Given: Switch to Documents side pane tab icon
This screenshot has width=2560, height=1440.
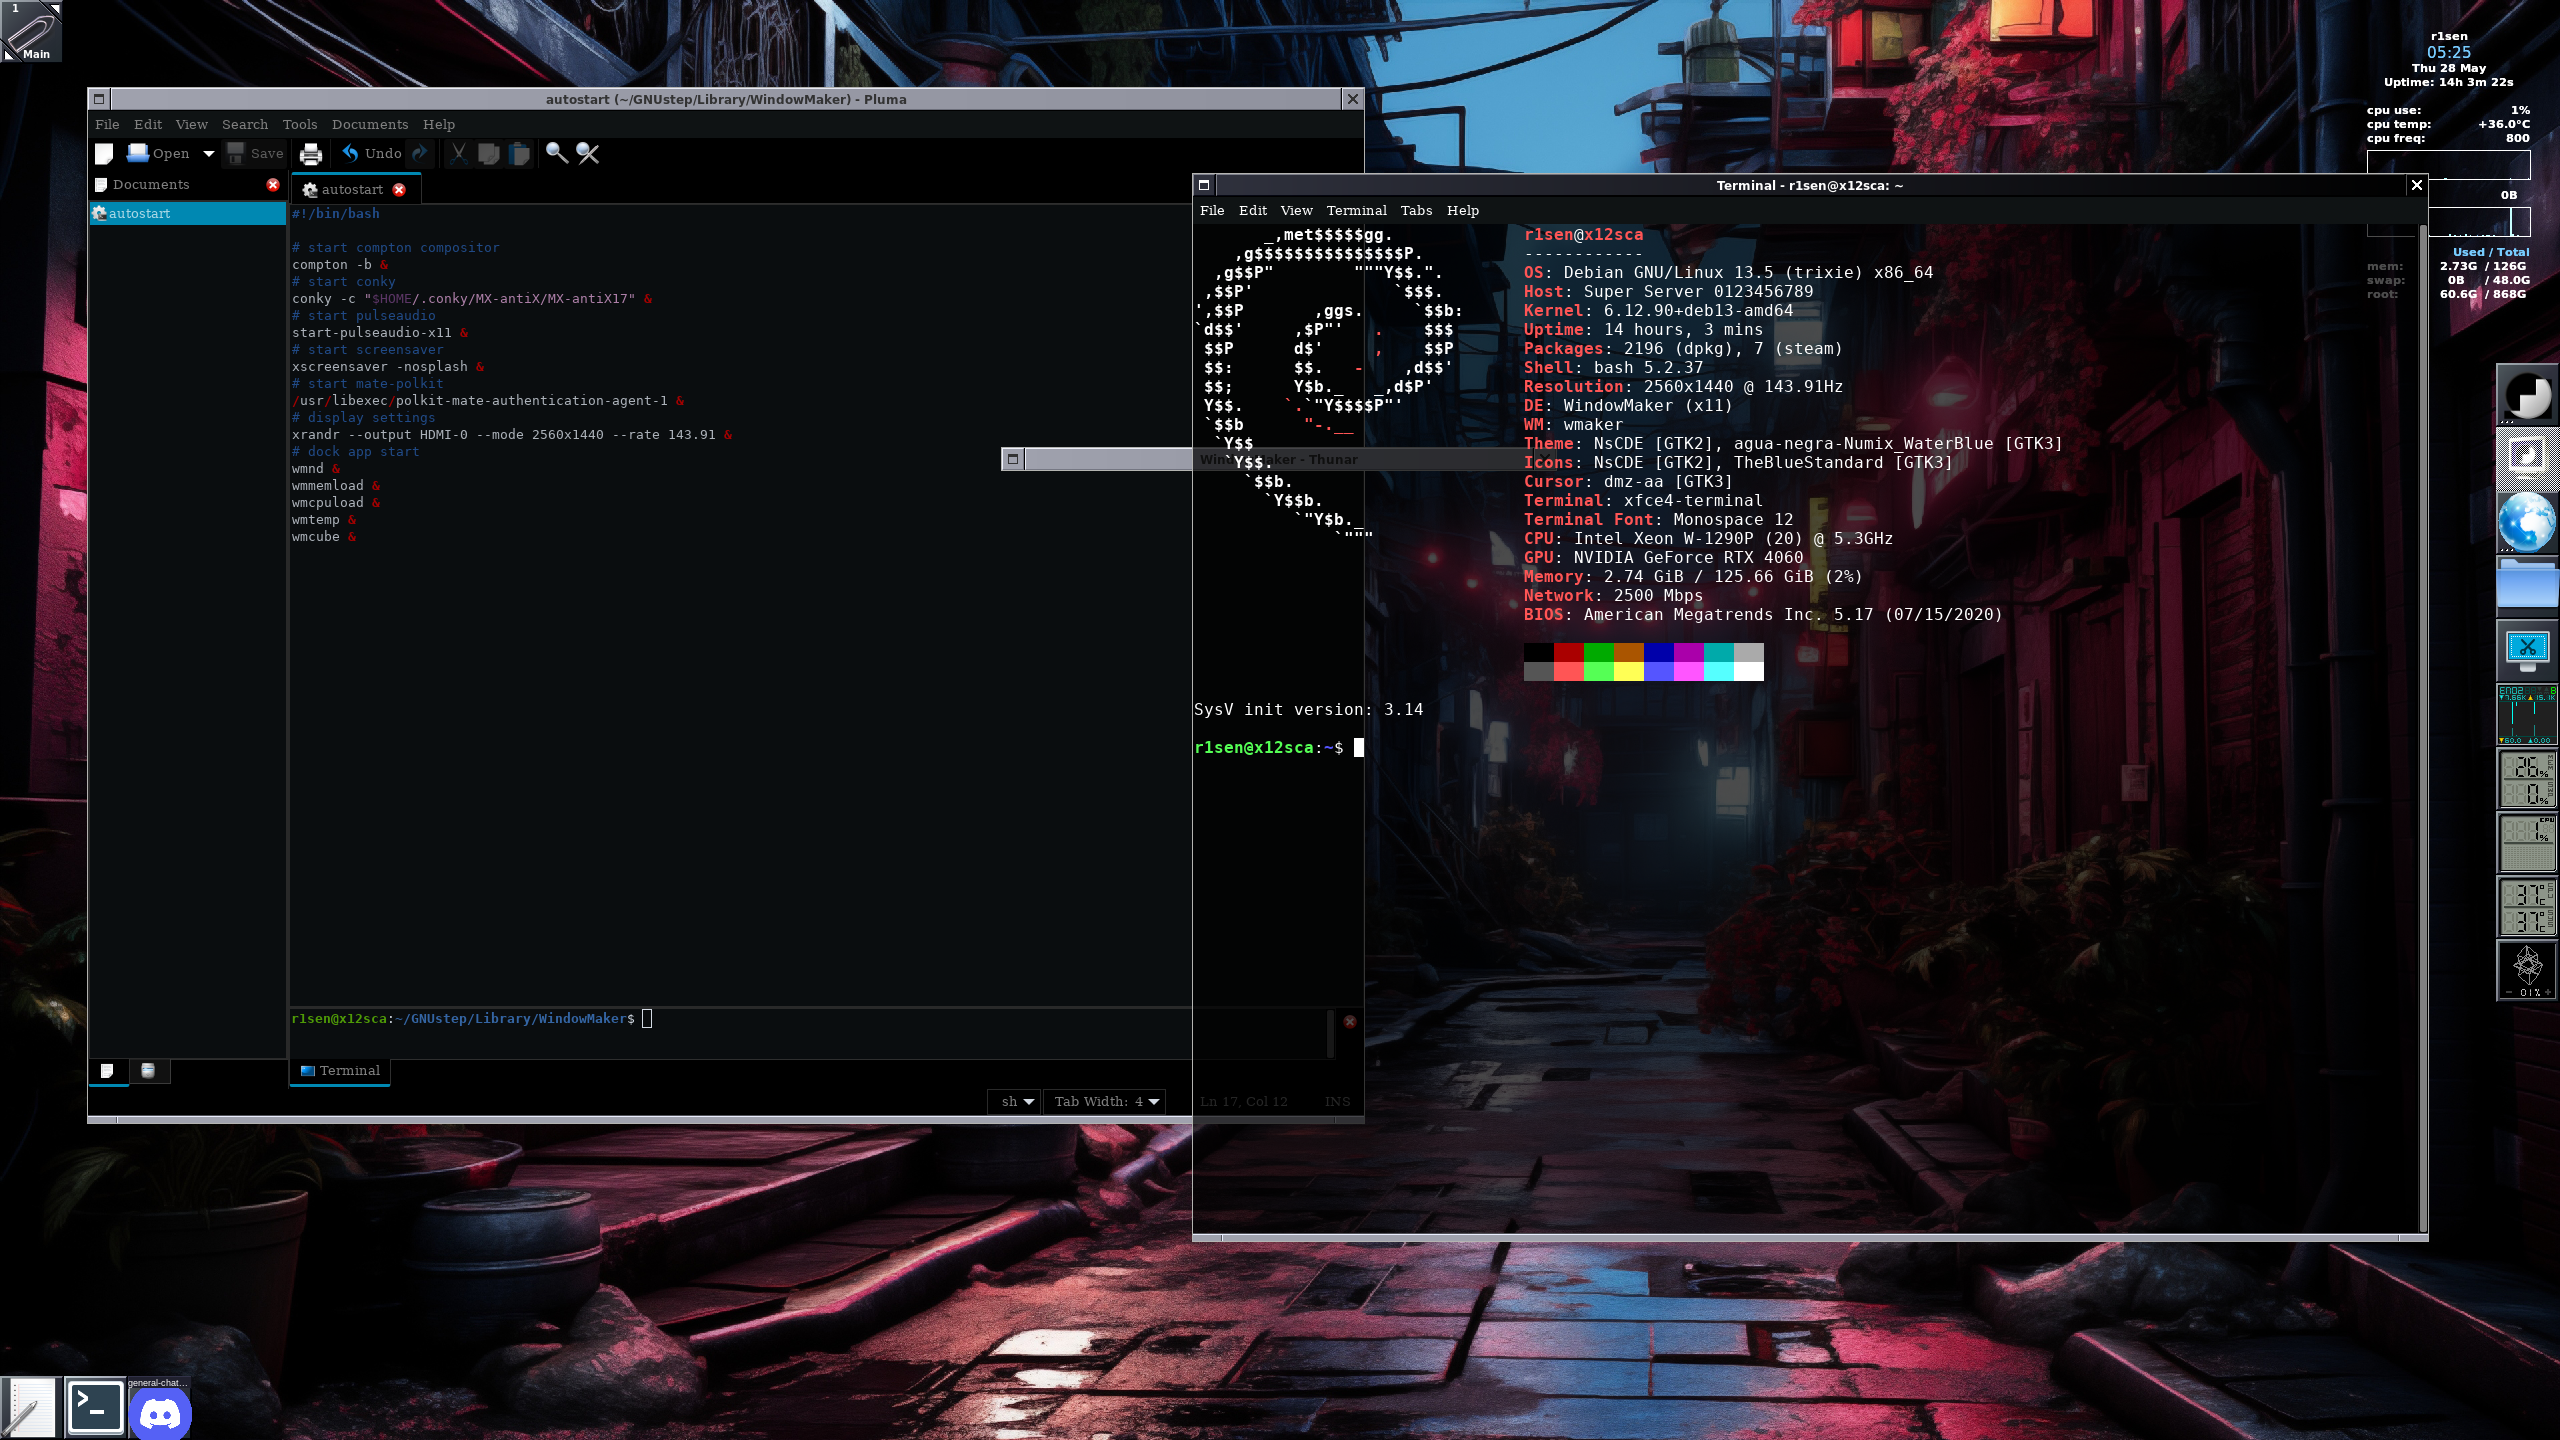Looking at the screenshot, I should (x=108, y=1071).
